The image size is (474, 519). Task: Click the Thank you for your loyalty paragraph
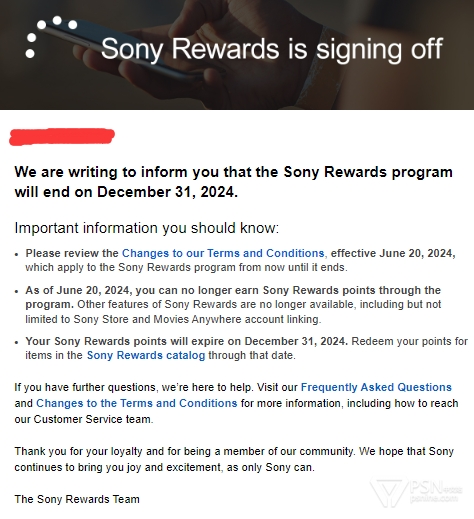pos(234,459)
